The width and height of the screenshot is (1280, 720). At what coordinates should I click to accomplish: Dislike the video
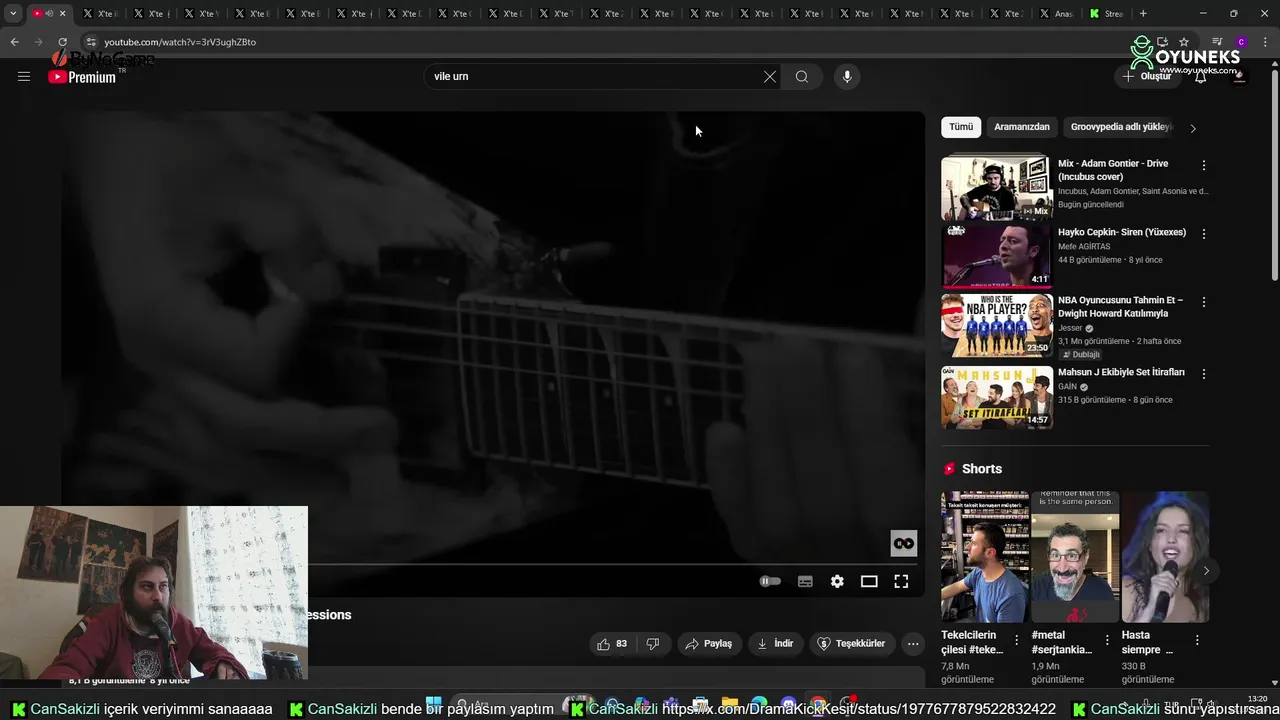653,644
